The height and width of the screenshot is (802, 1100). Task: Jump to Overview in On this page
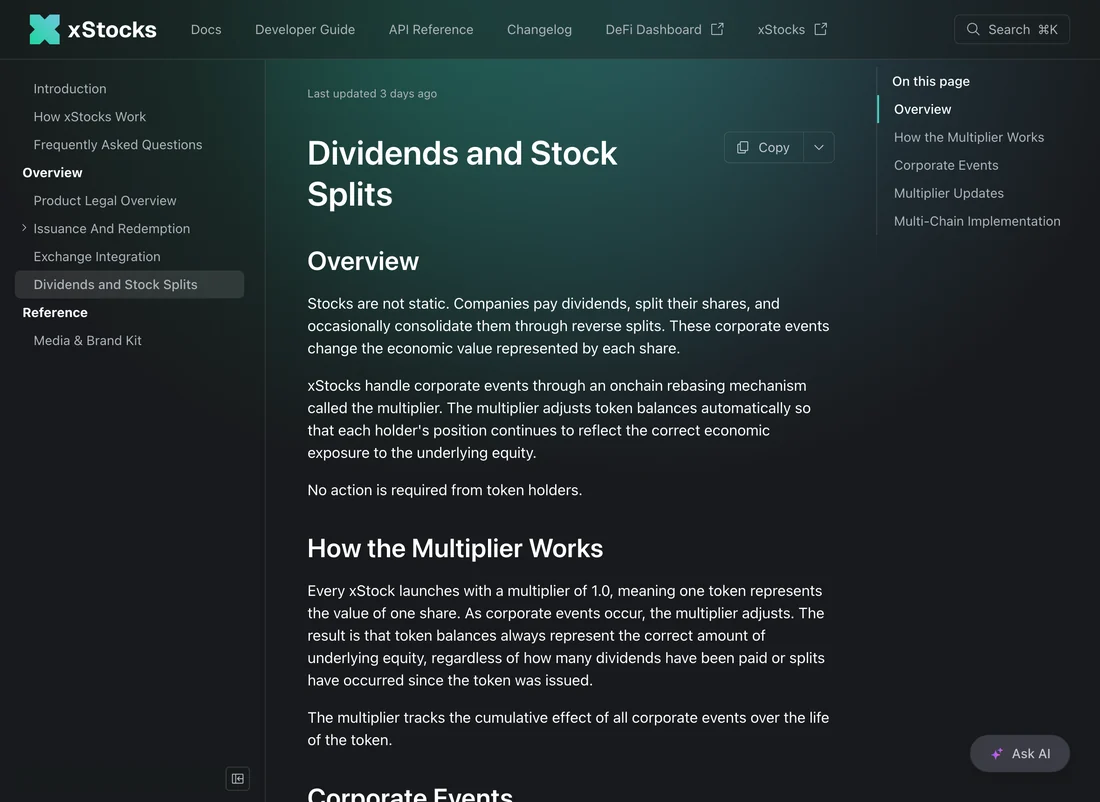(923, 109)
